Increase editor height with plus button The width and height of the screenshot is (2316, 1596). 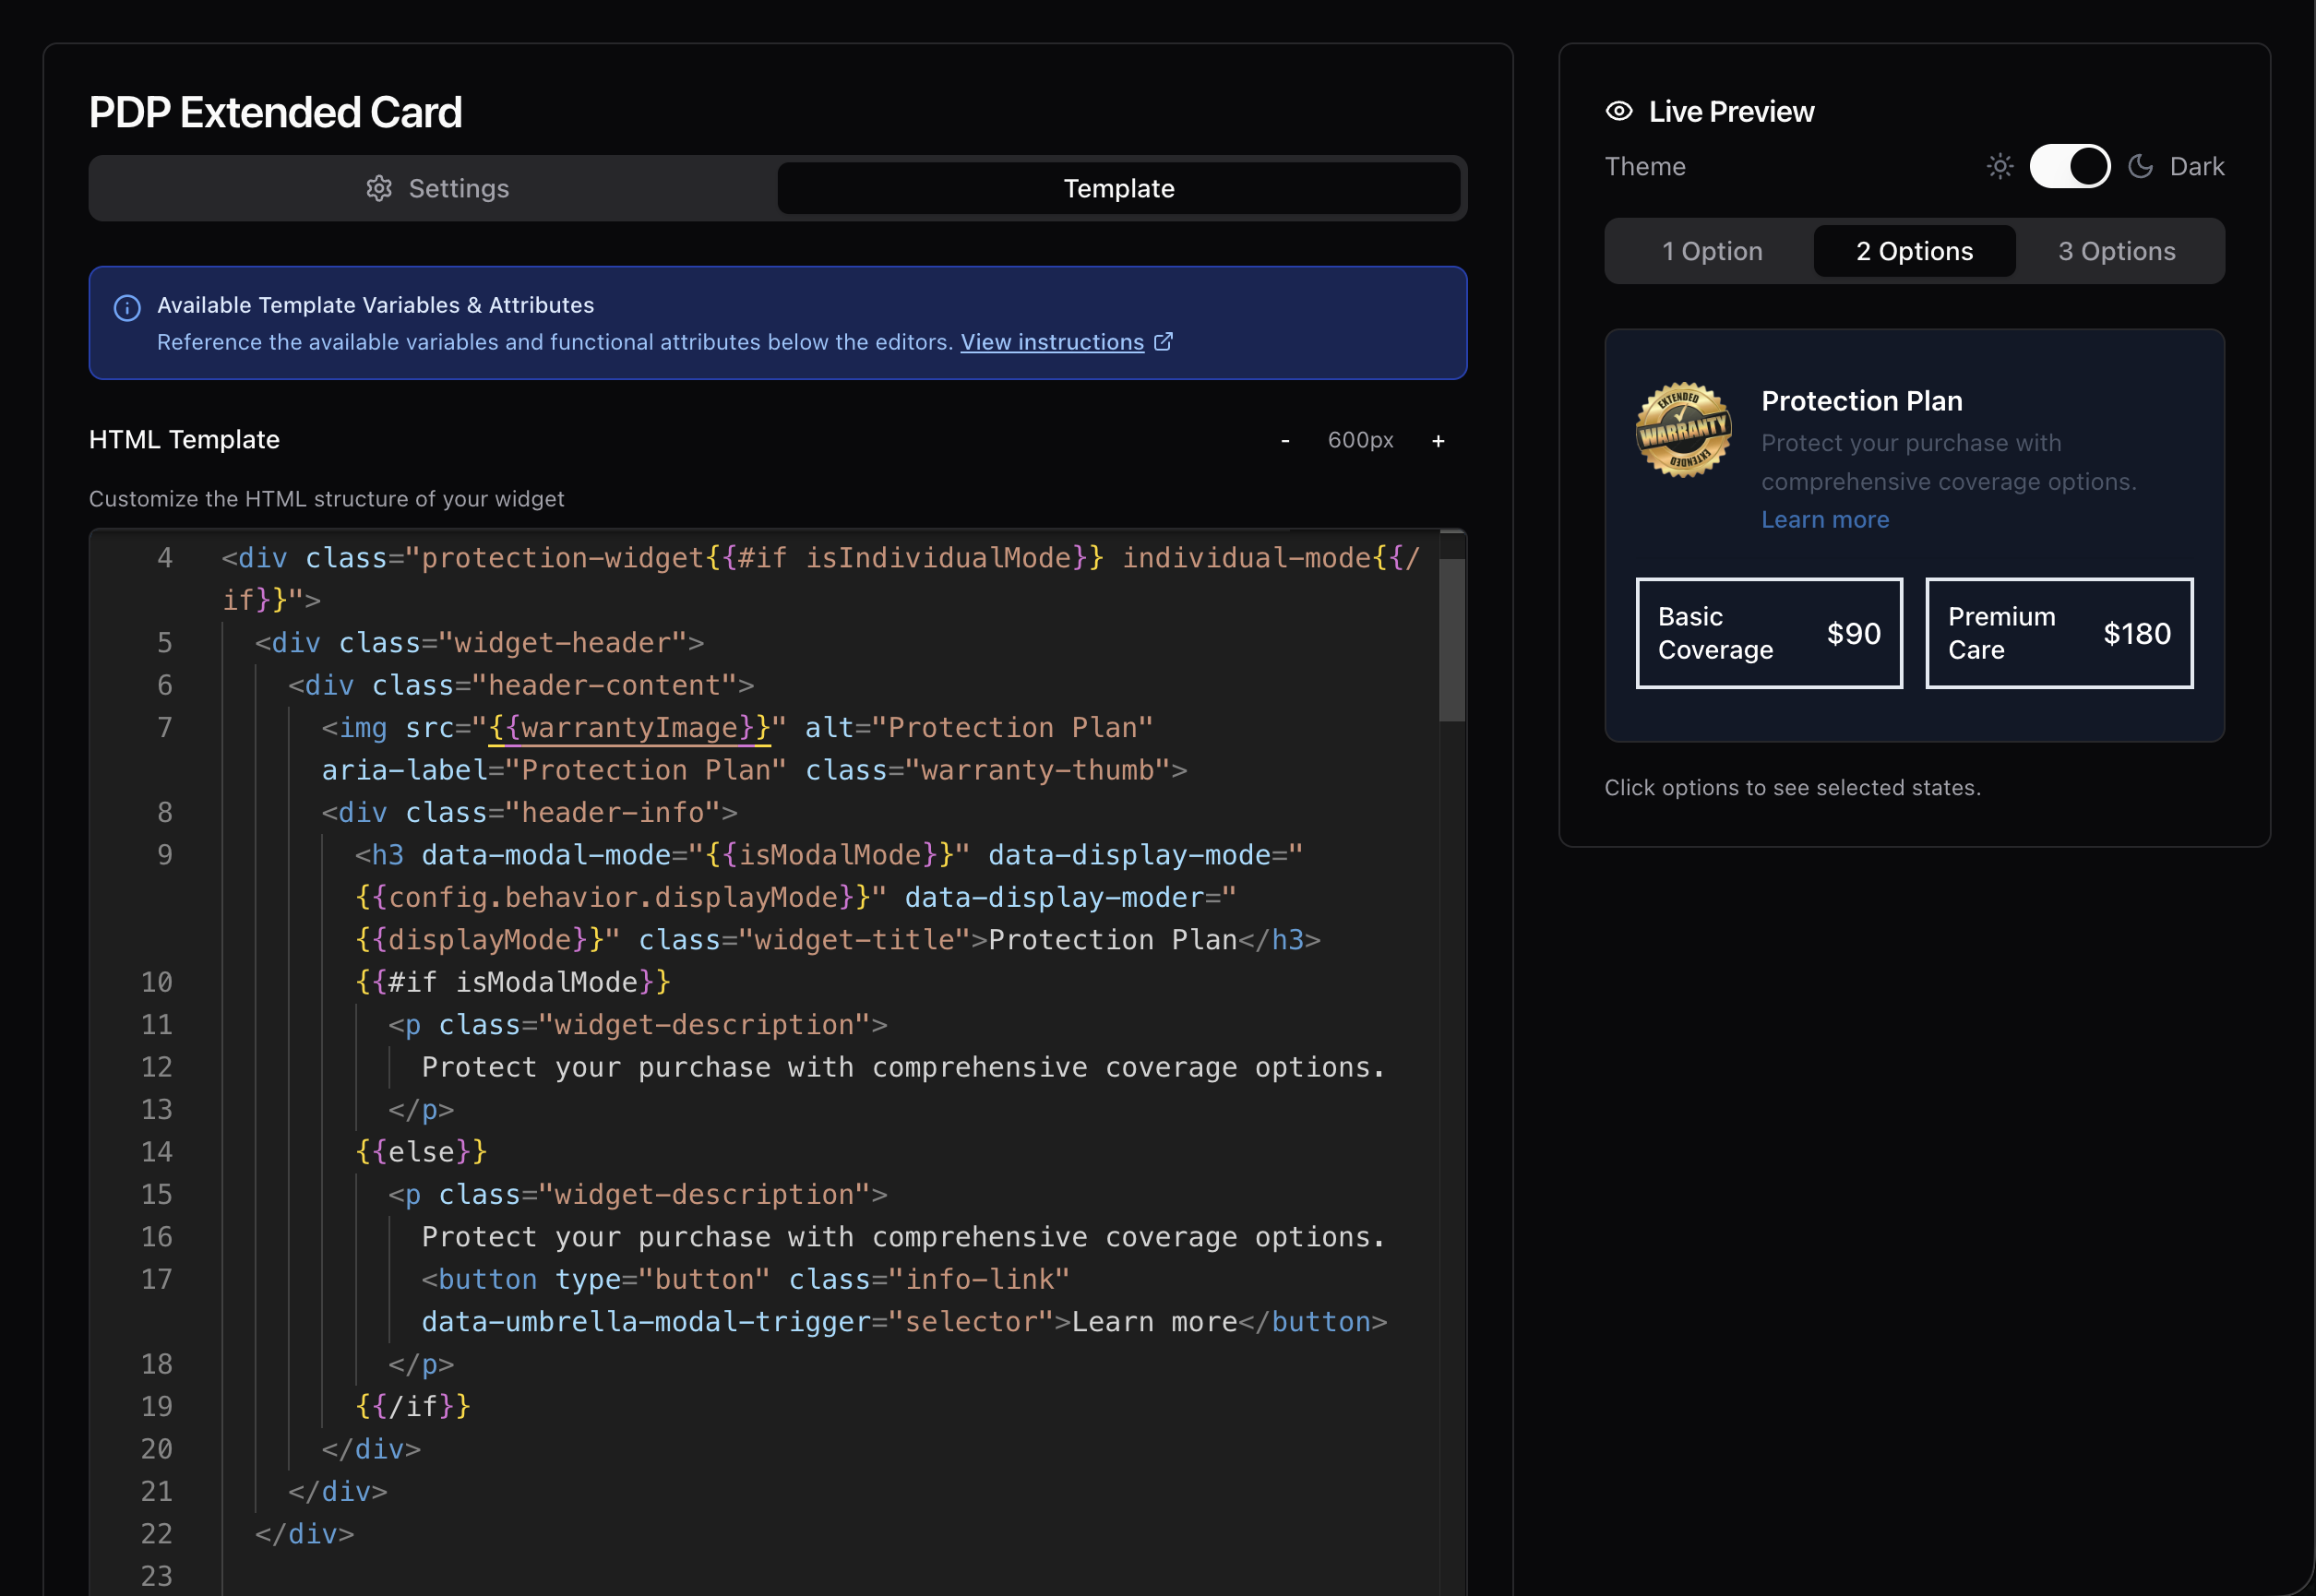click(1438, 440)
